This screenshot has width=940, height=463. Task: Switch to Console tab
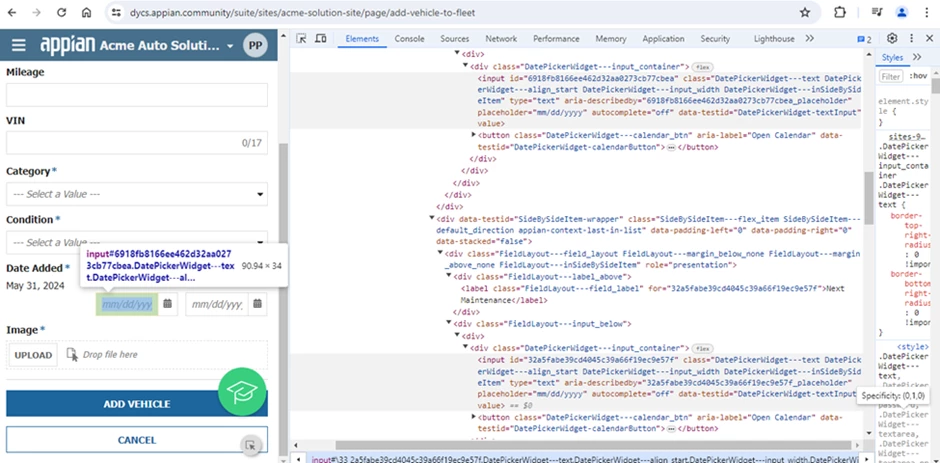(x=409, y=38)
